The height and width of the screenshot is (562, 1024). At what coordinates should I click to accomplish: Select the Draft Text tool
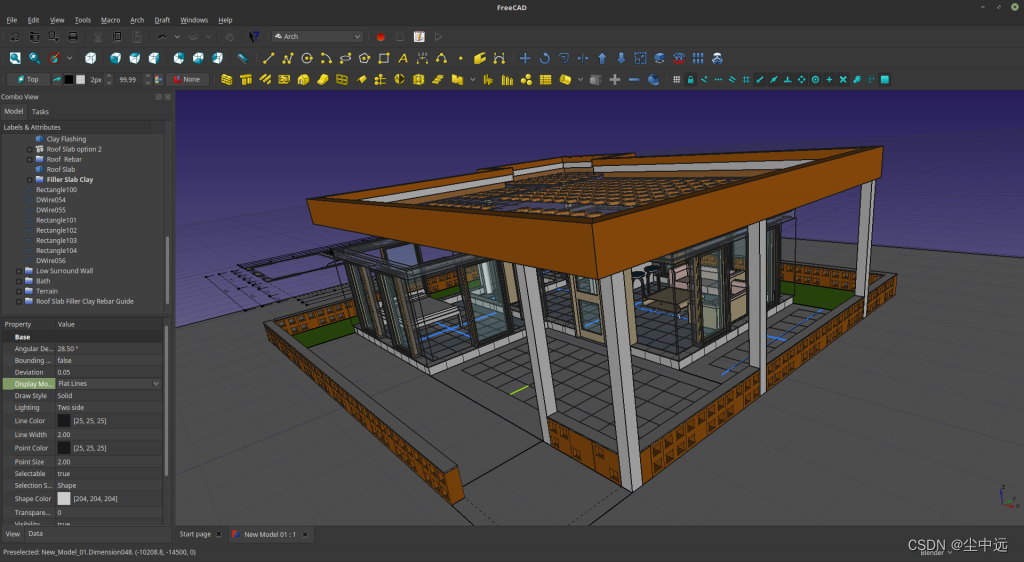(403, 58)
